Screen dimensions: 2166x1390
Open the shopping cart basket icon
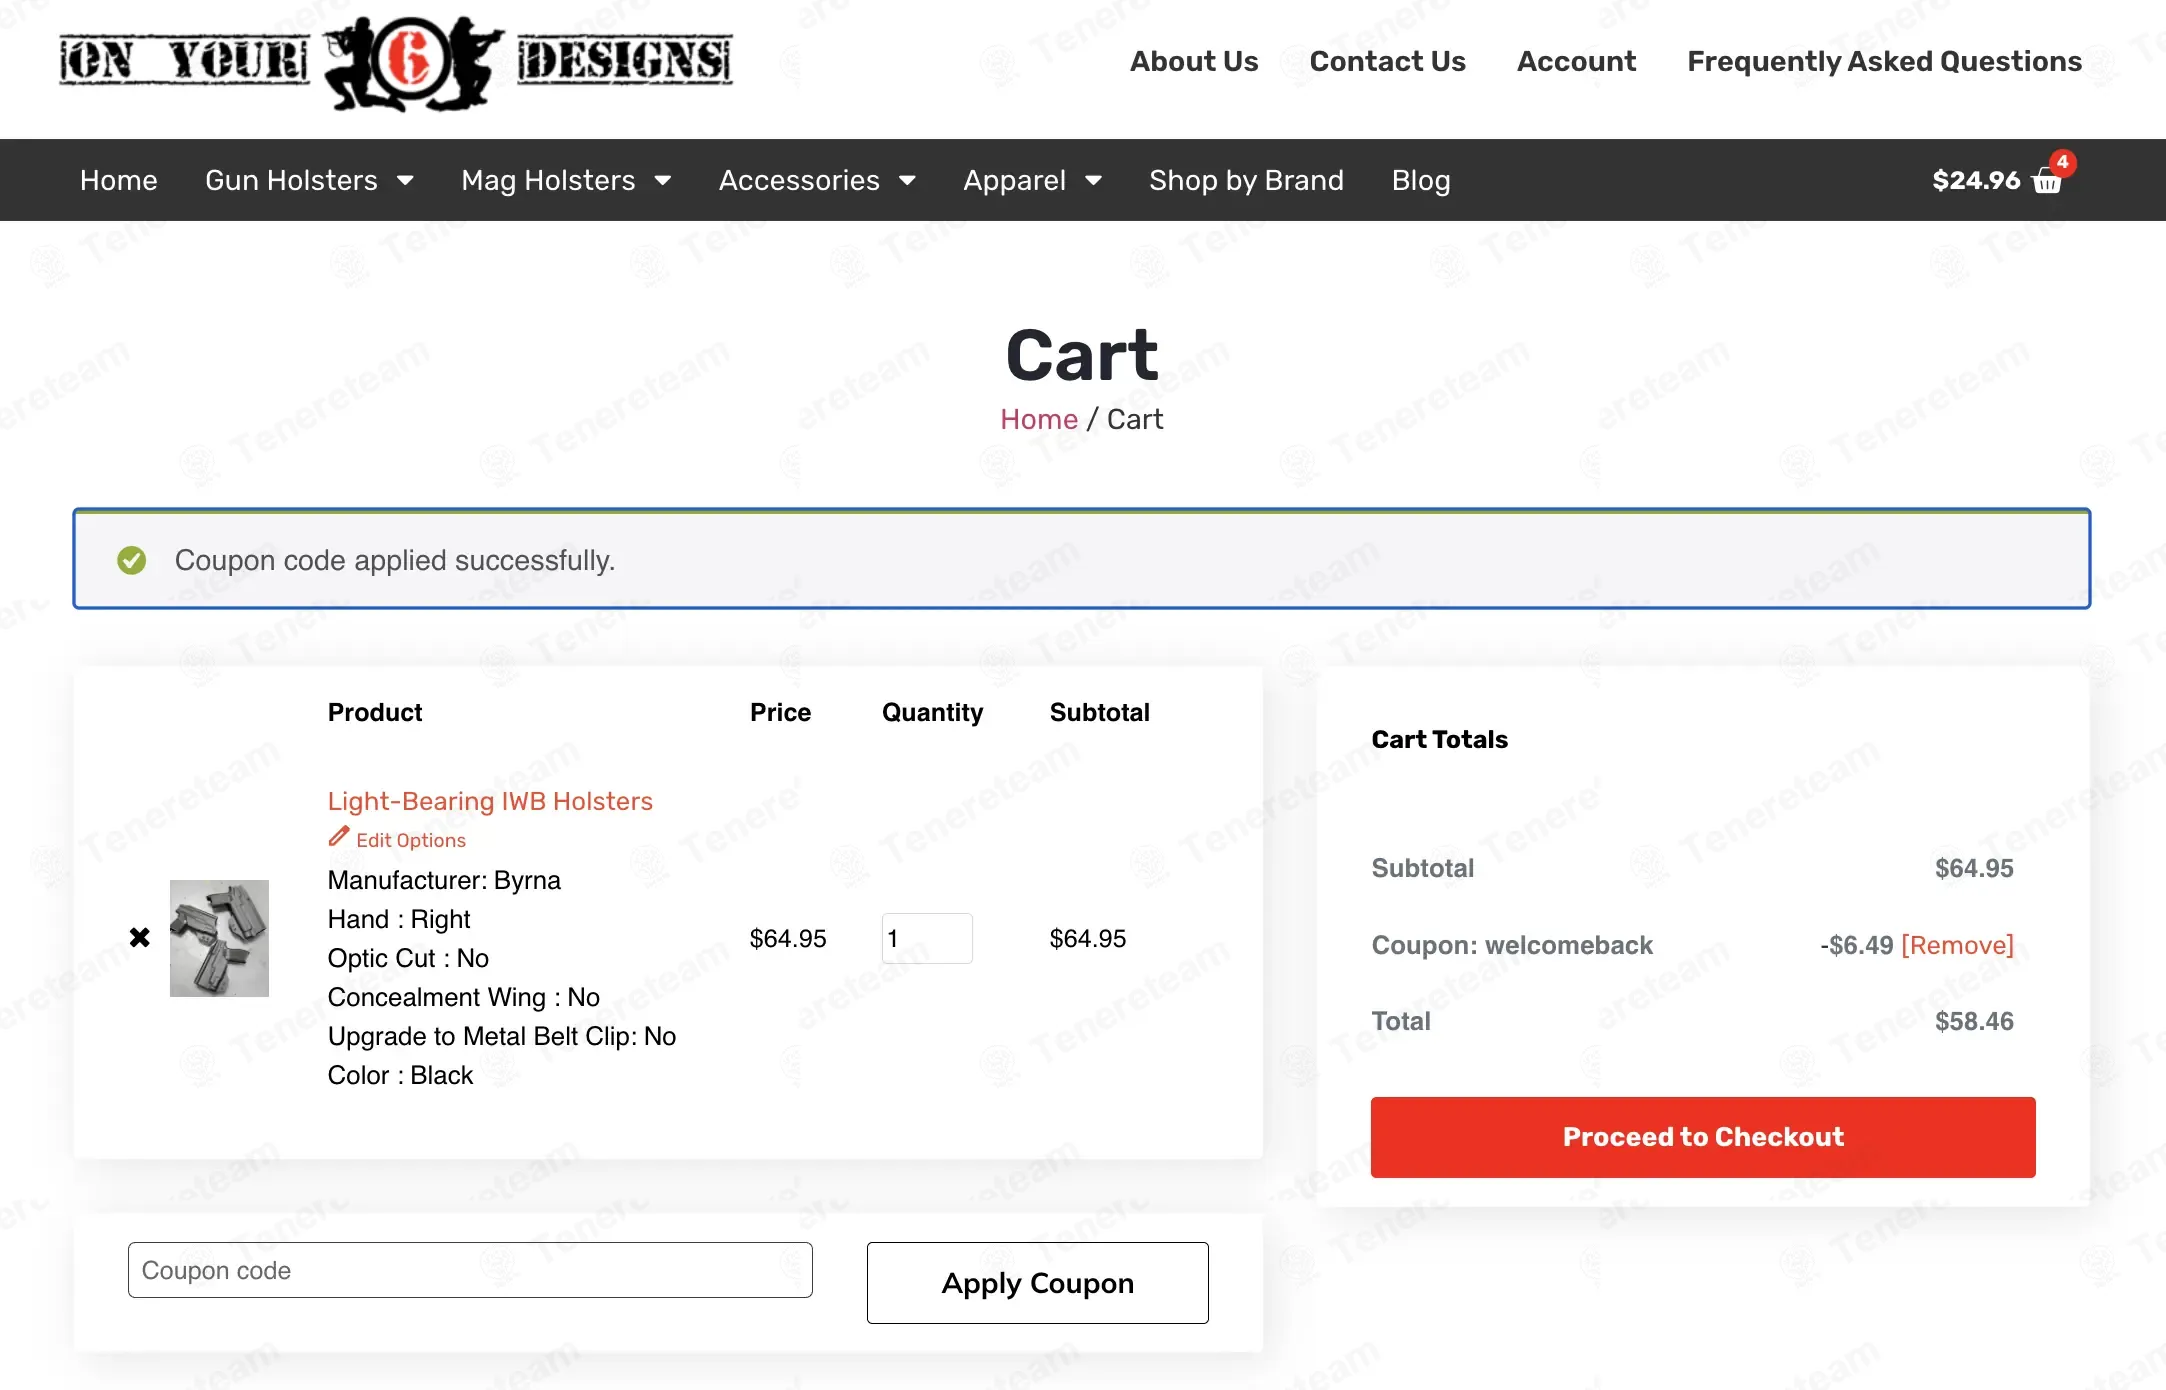2047,182
